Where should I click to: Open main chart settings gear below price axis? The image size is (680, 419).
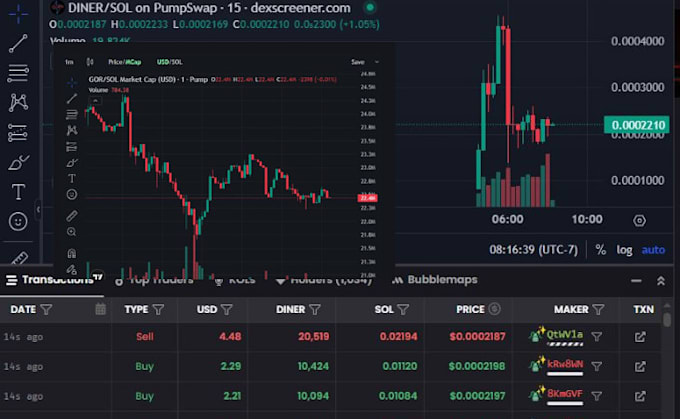(639, 220)
